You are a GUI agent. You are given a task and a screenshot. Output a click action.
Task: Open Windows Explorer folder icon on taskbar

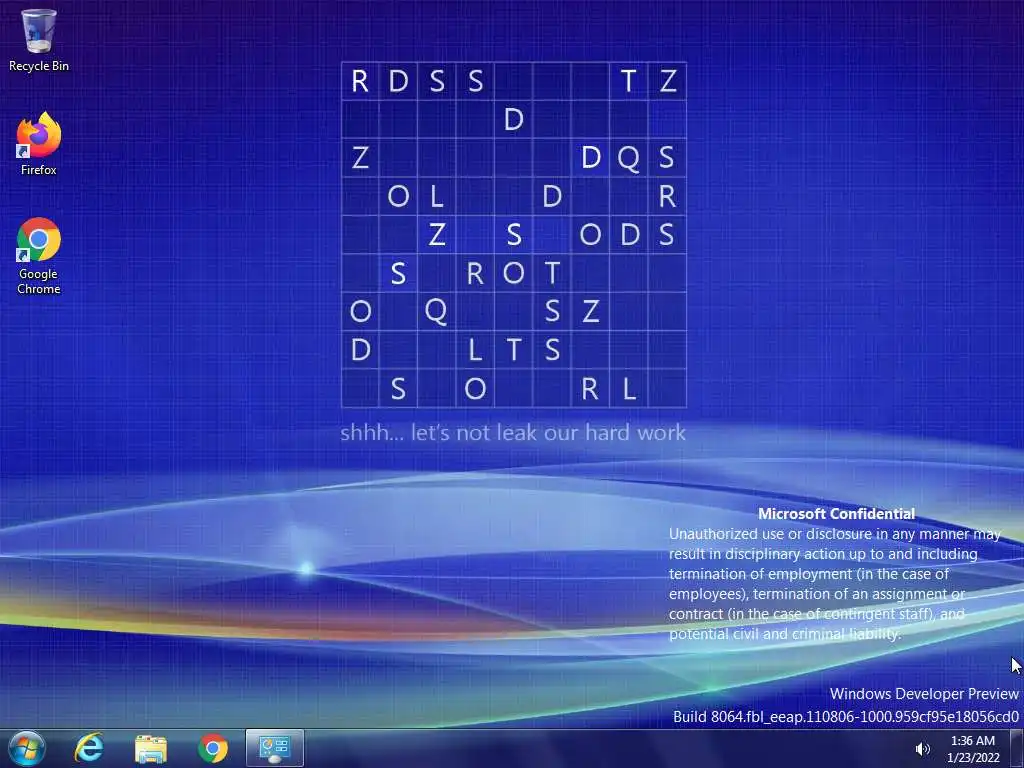click(151, 748)
